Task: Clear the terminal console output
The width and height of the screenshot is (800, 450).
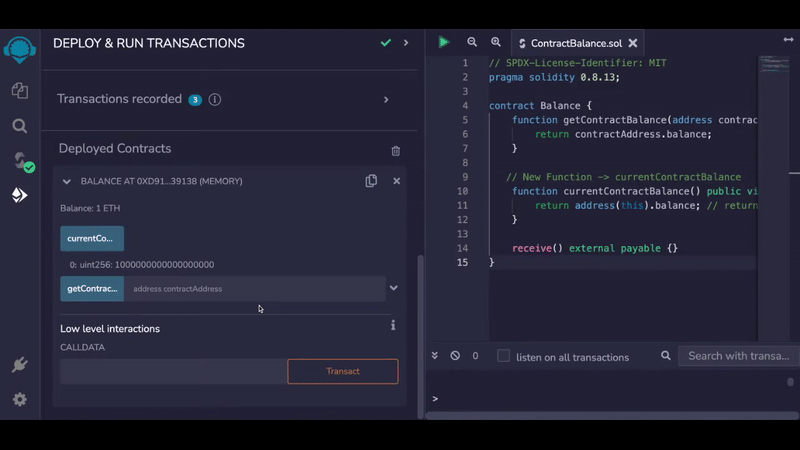Action: (455, 356)
